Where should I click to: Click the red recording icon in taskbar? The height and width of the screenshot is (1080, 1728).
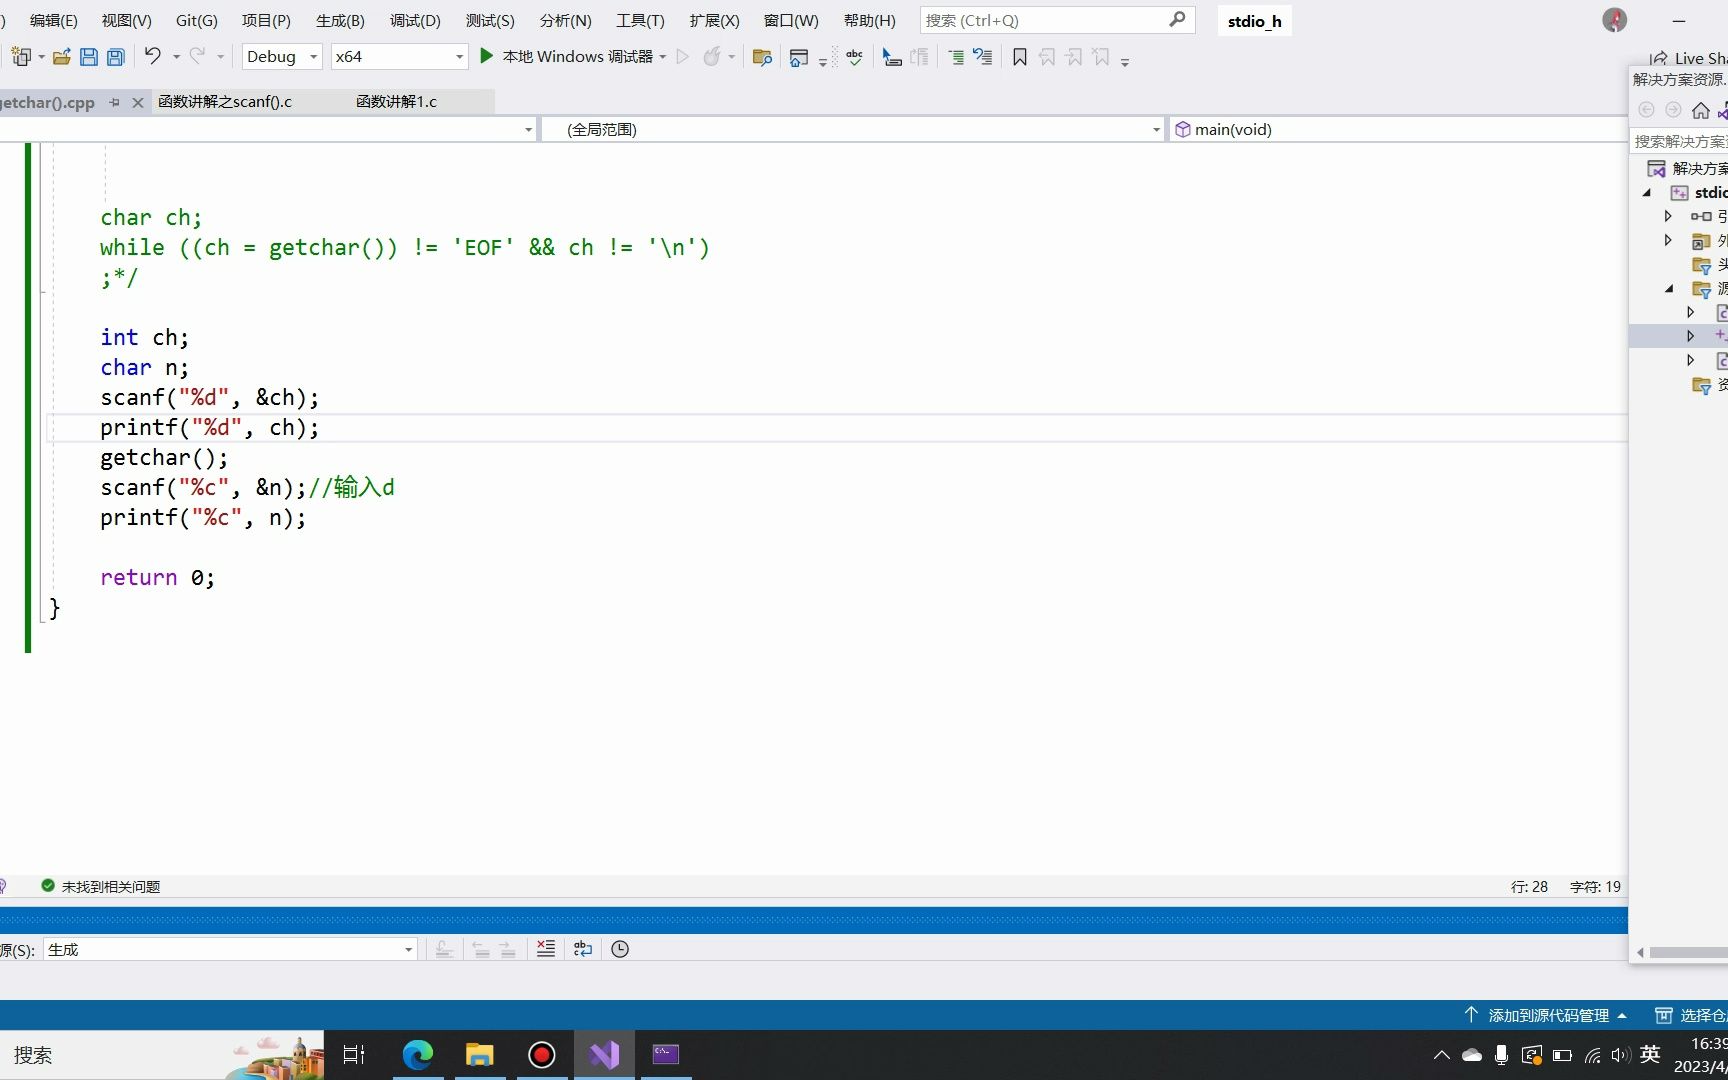click(541, 1054)
